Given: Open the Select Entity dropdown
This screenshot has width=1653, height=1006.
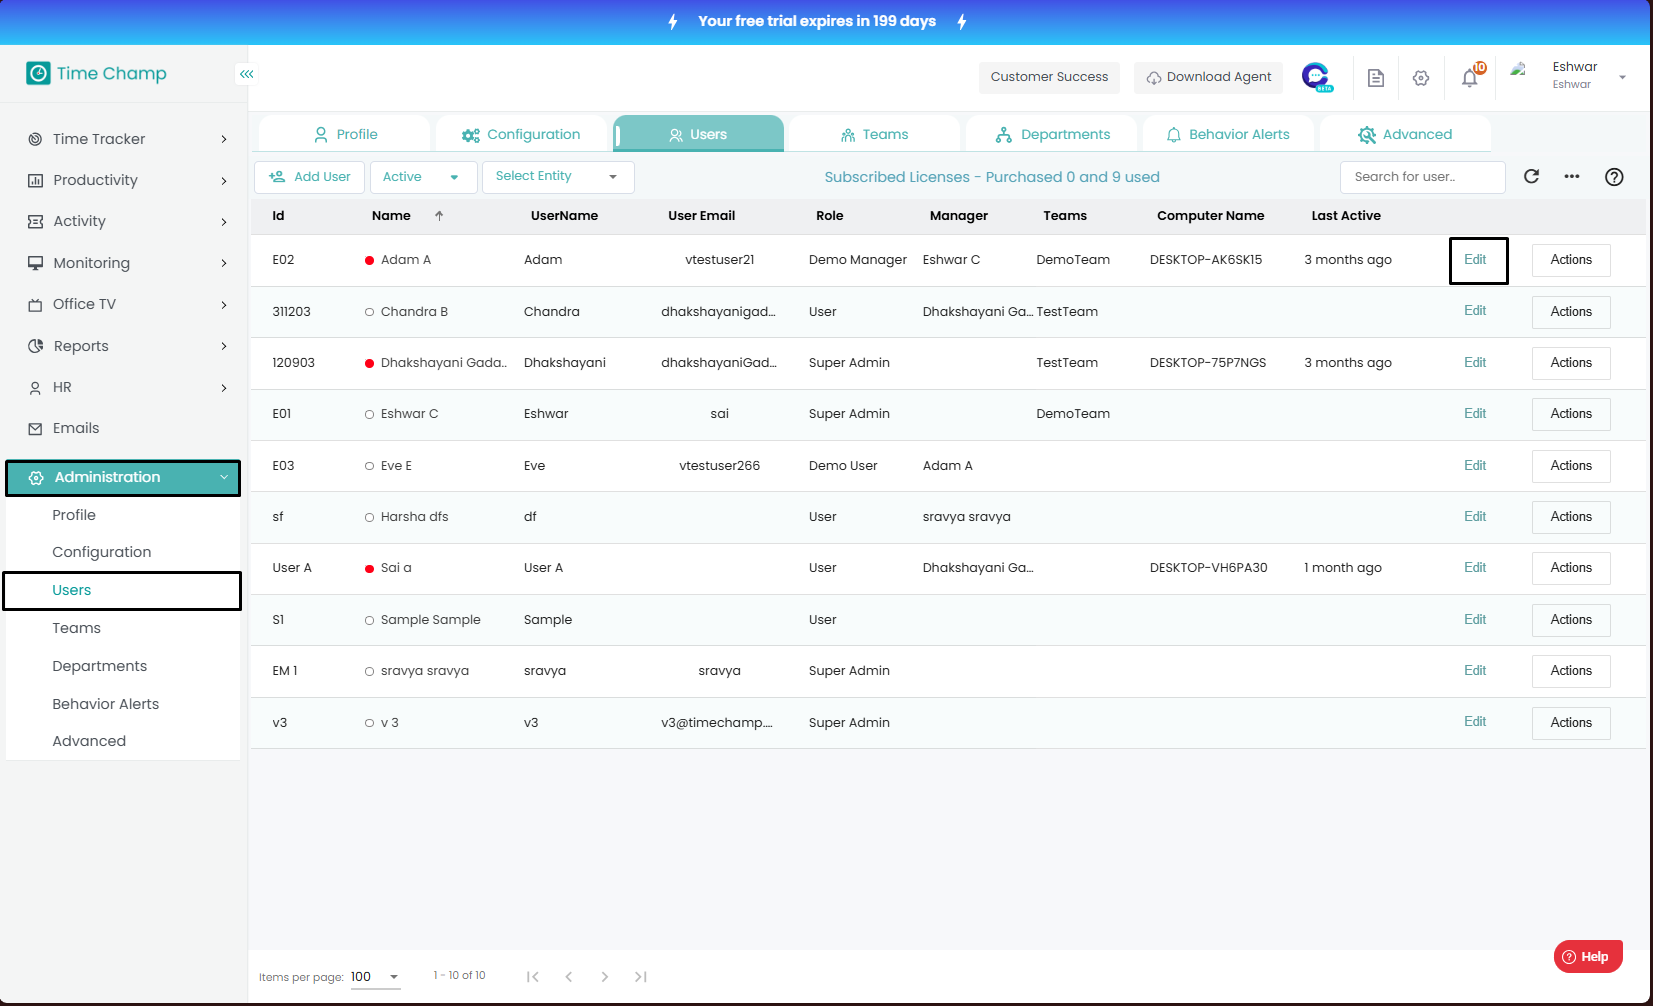Looking at the screenshot, I should pyautogui.click(x=557, y=177).
